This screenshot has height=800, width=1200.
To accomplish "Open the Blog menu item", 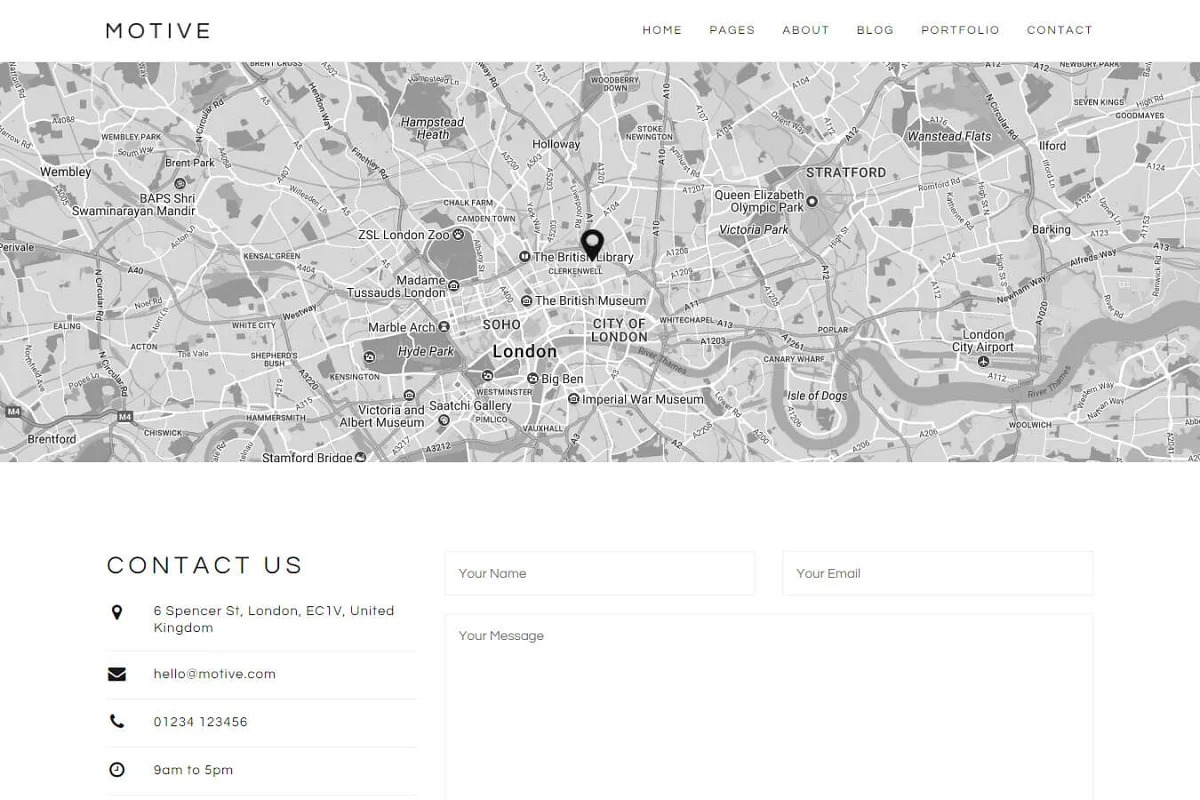I will click(875, 30).
